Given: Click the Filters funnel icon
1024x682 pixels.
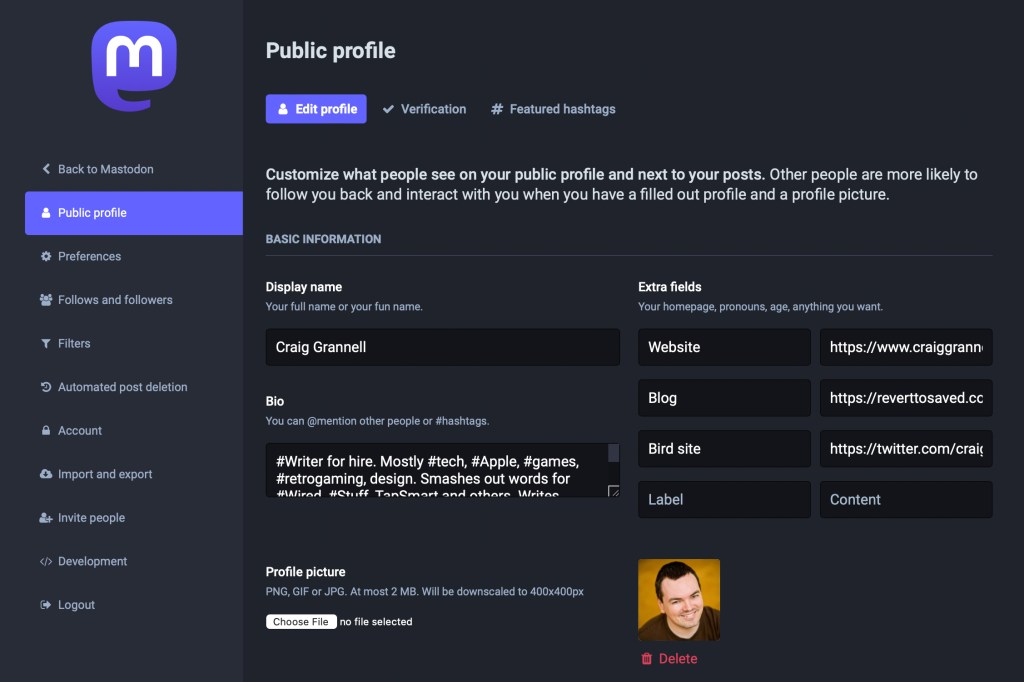Looking at the screenshot, I should pyautogui.click(x=46, y=344).
